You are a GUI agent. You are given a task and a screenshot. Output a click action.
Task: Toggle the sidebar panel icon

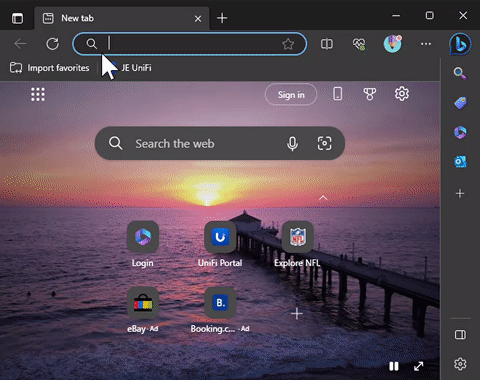pyautogui.click(x=460, y=334)
